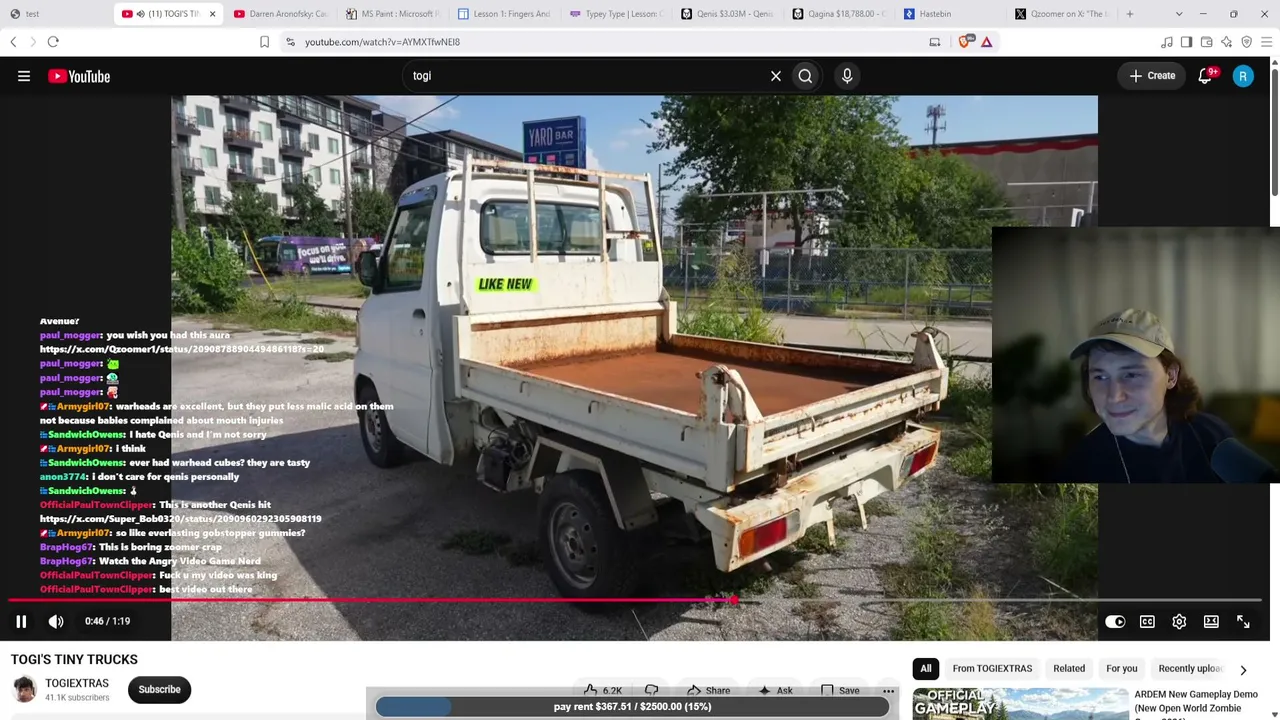Select the Recently uploaded chip
Image resolution: width=1280 pixels, height=720 pixels.
1190,669
